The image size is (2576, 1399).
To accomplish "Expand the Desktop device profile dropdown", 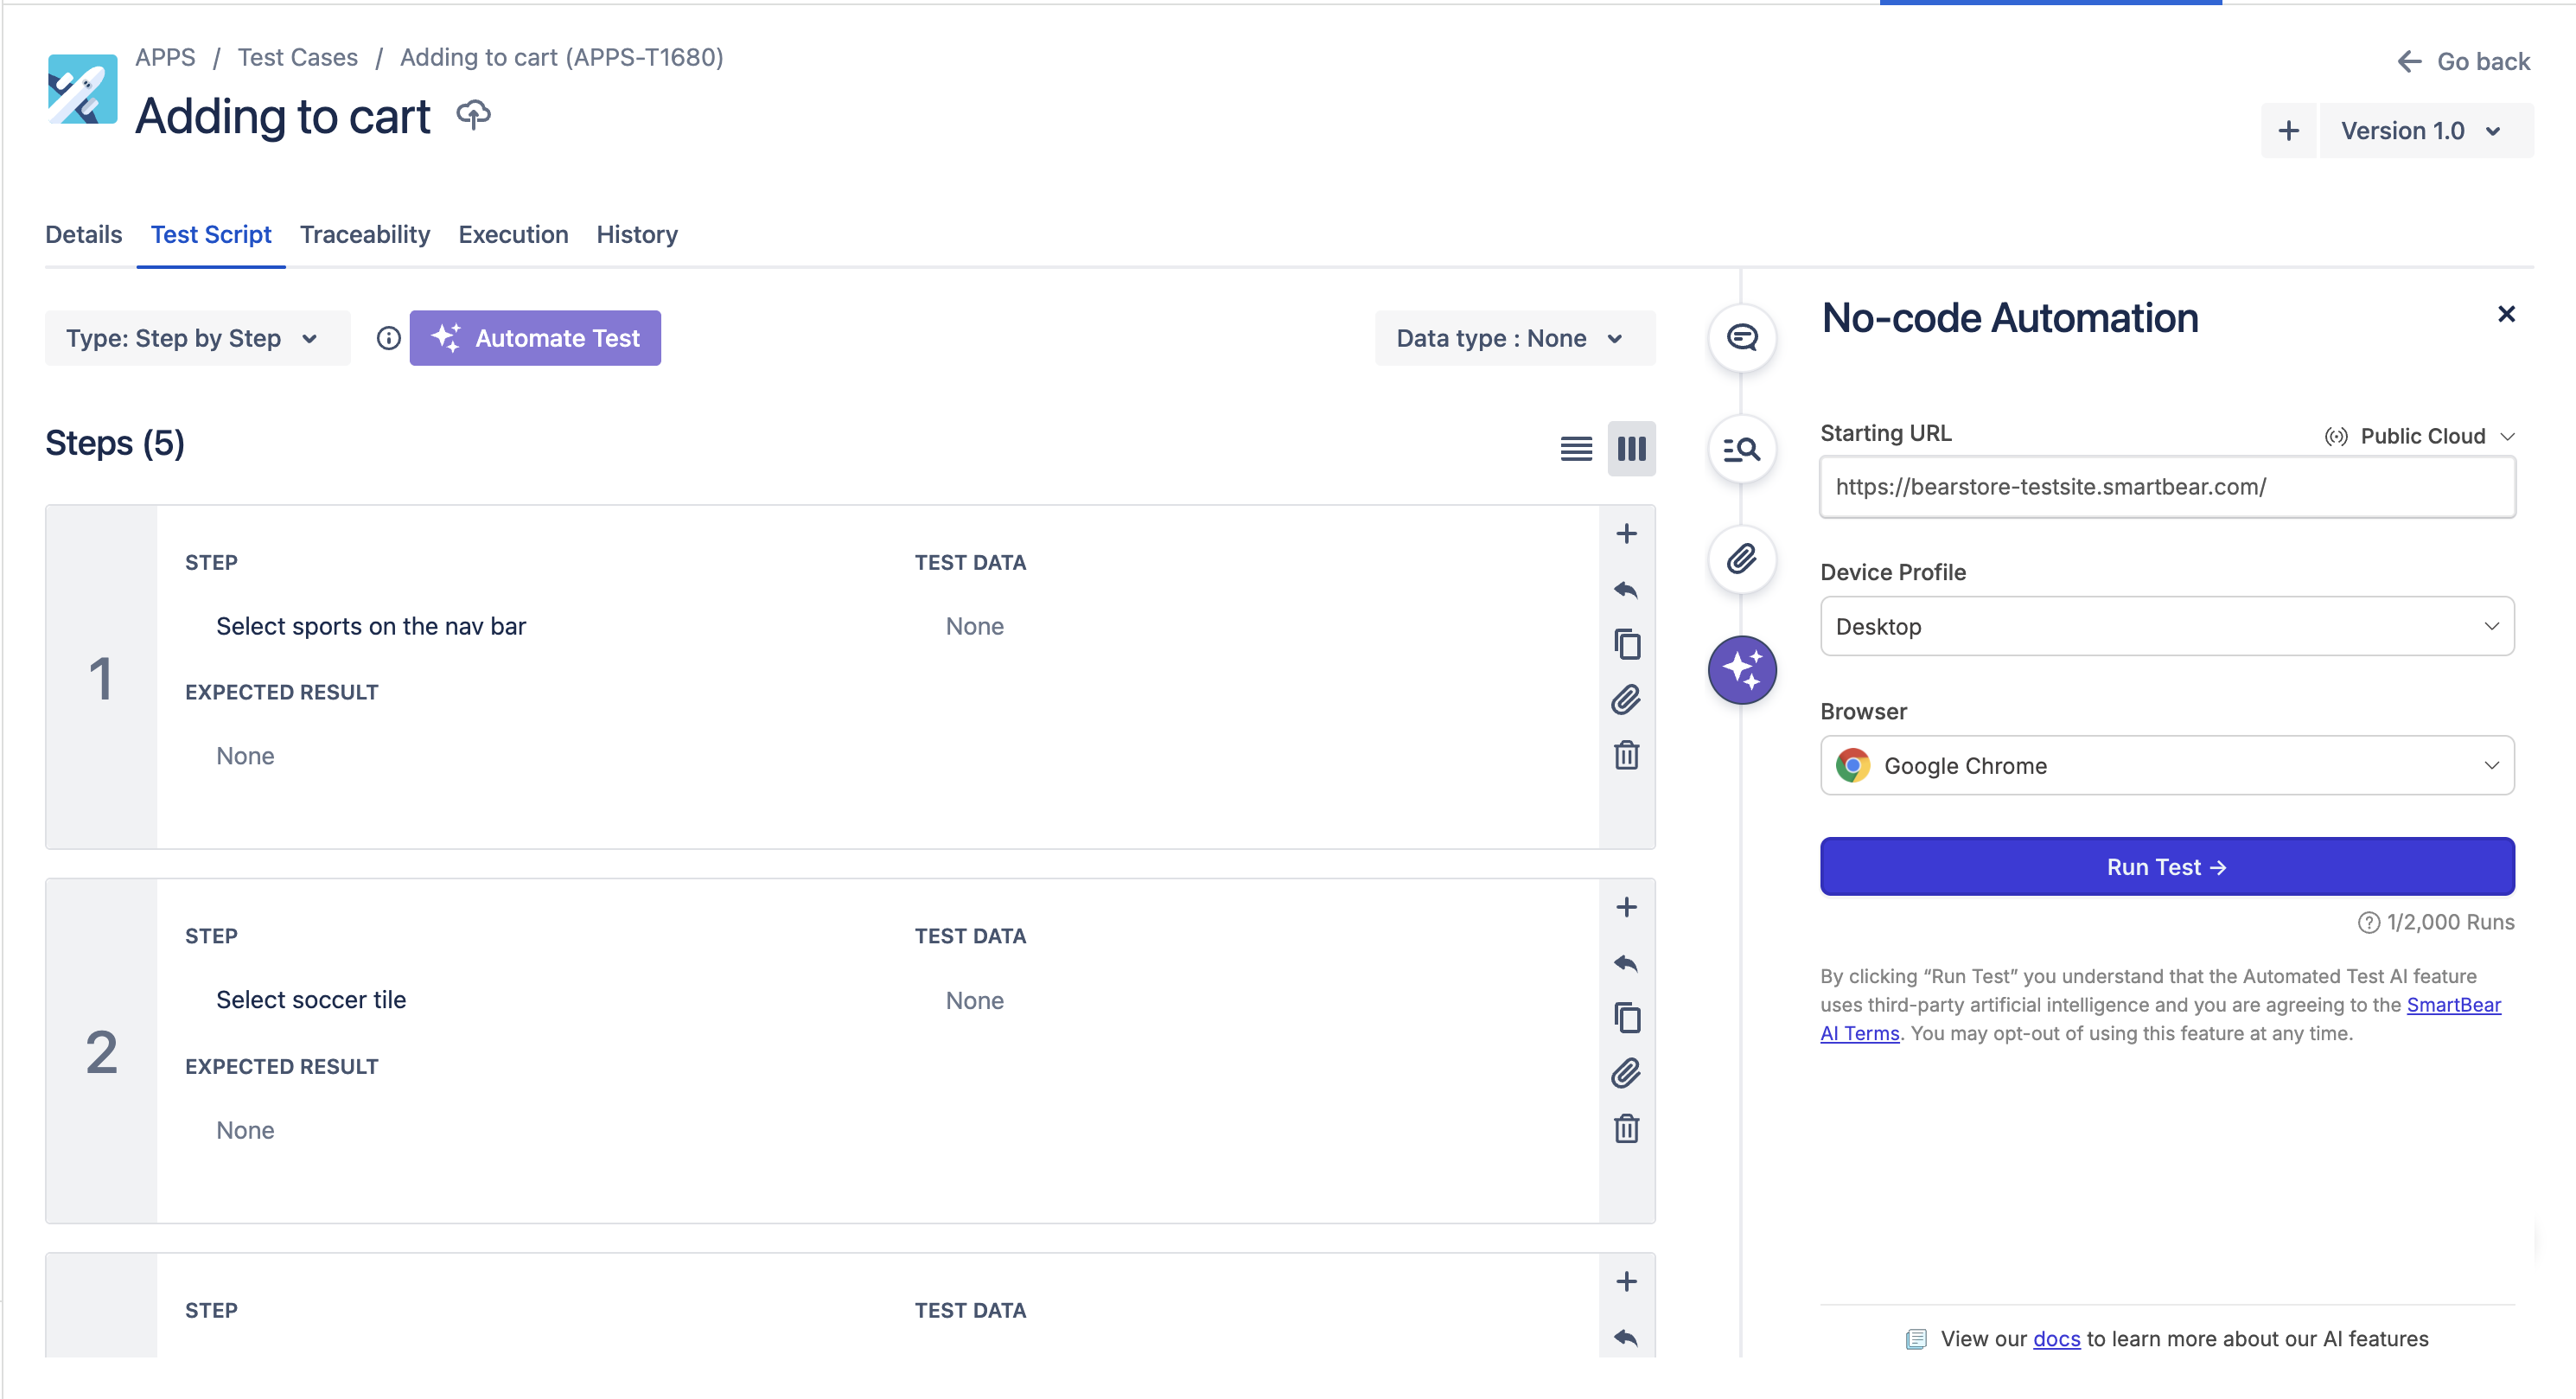I will (x=2166, y=626).
